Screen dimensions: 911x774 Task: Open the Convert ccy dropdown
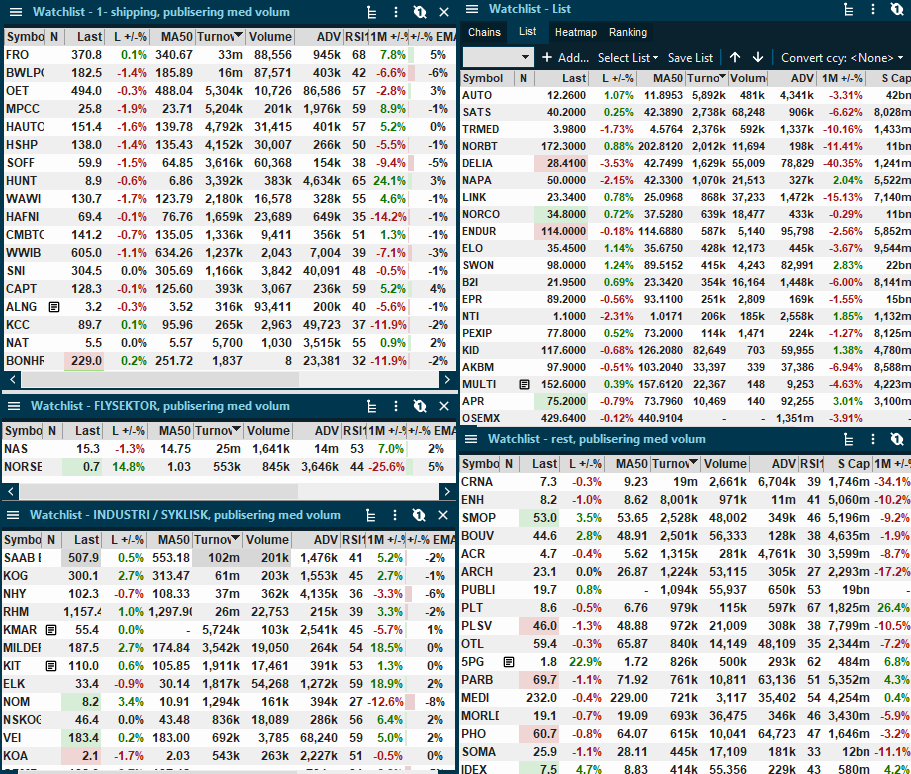842,58
